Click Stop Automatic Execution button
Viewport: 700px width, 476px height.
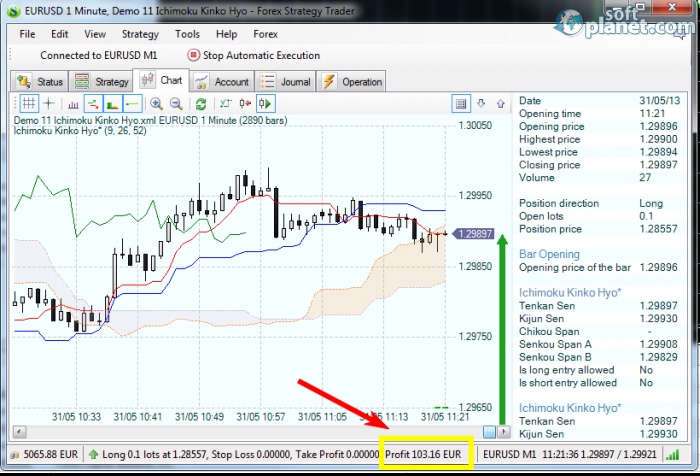[254, 55]
